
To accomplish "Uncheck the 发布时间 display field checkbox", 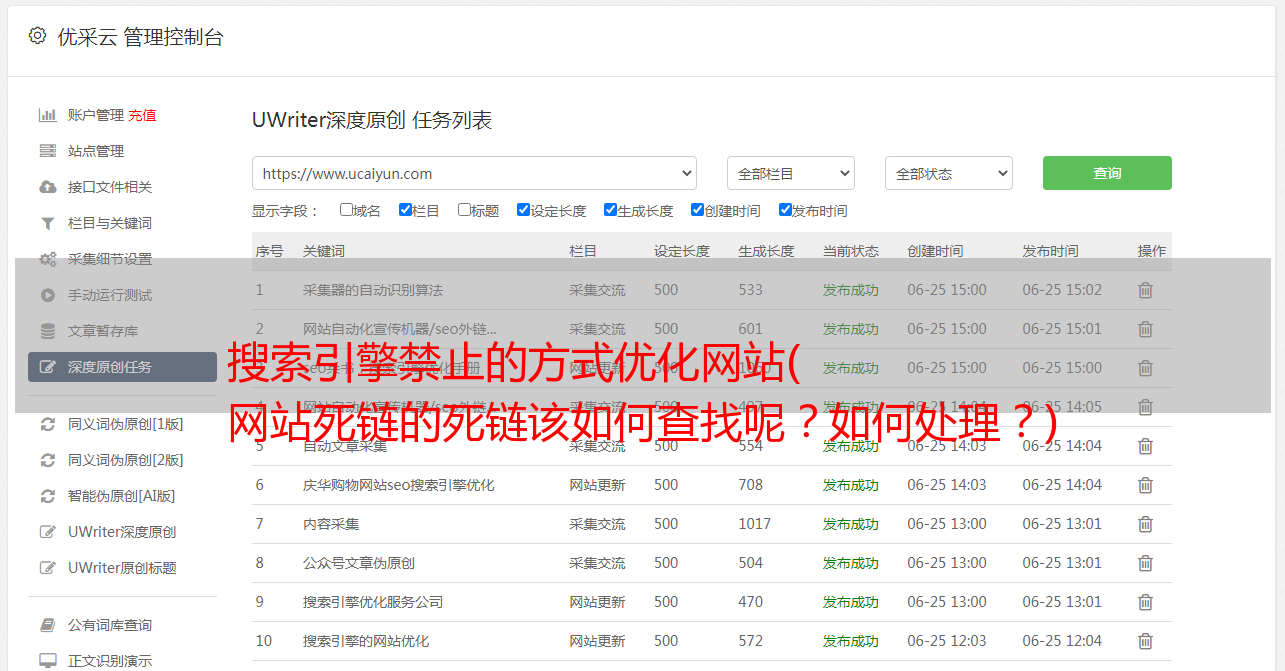I will pos(785,210).
